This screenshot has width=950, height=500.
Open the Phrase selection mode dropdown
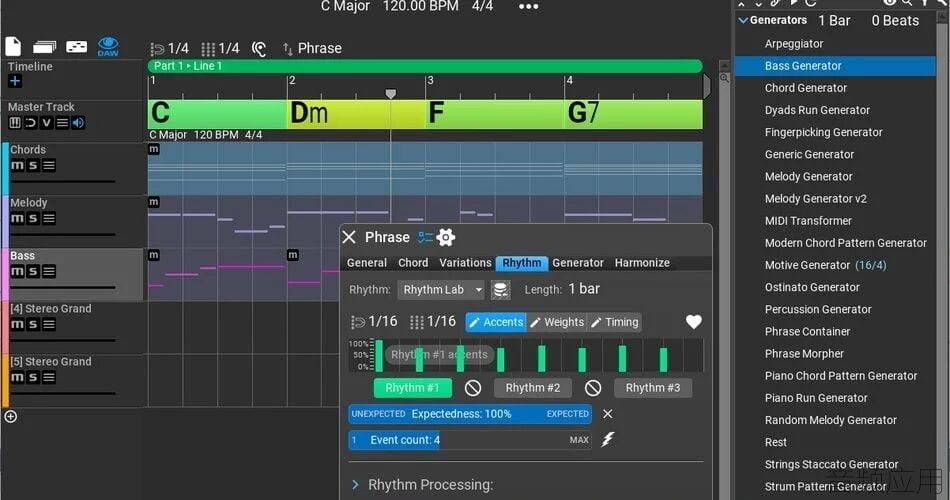[x=312, y=48]
